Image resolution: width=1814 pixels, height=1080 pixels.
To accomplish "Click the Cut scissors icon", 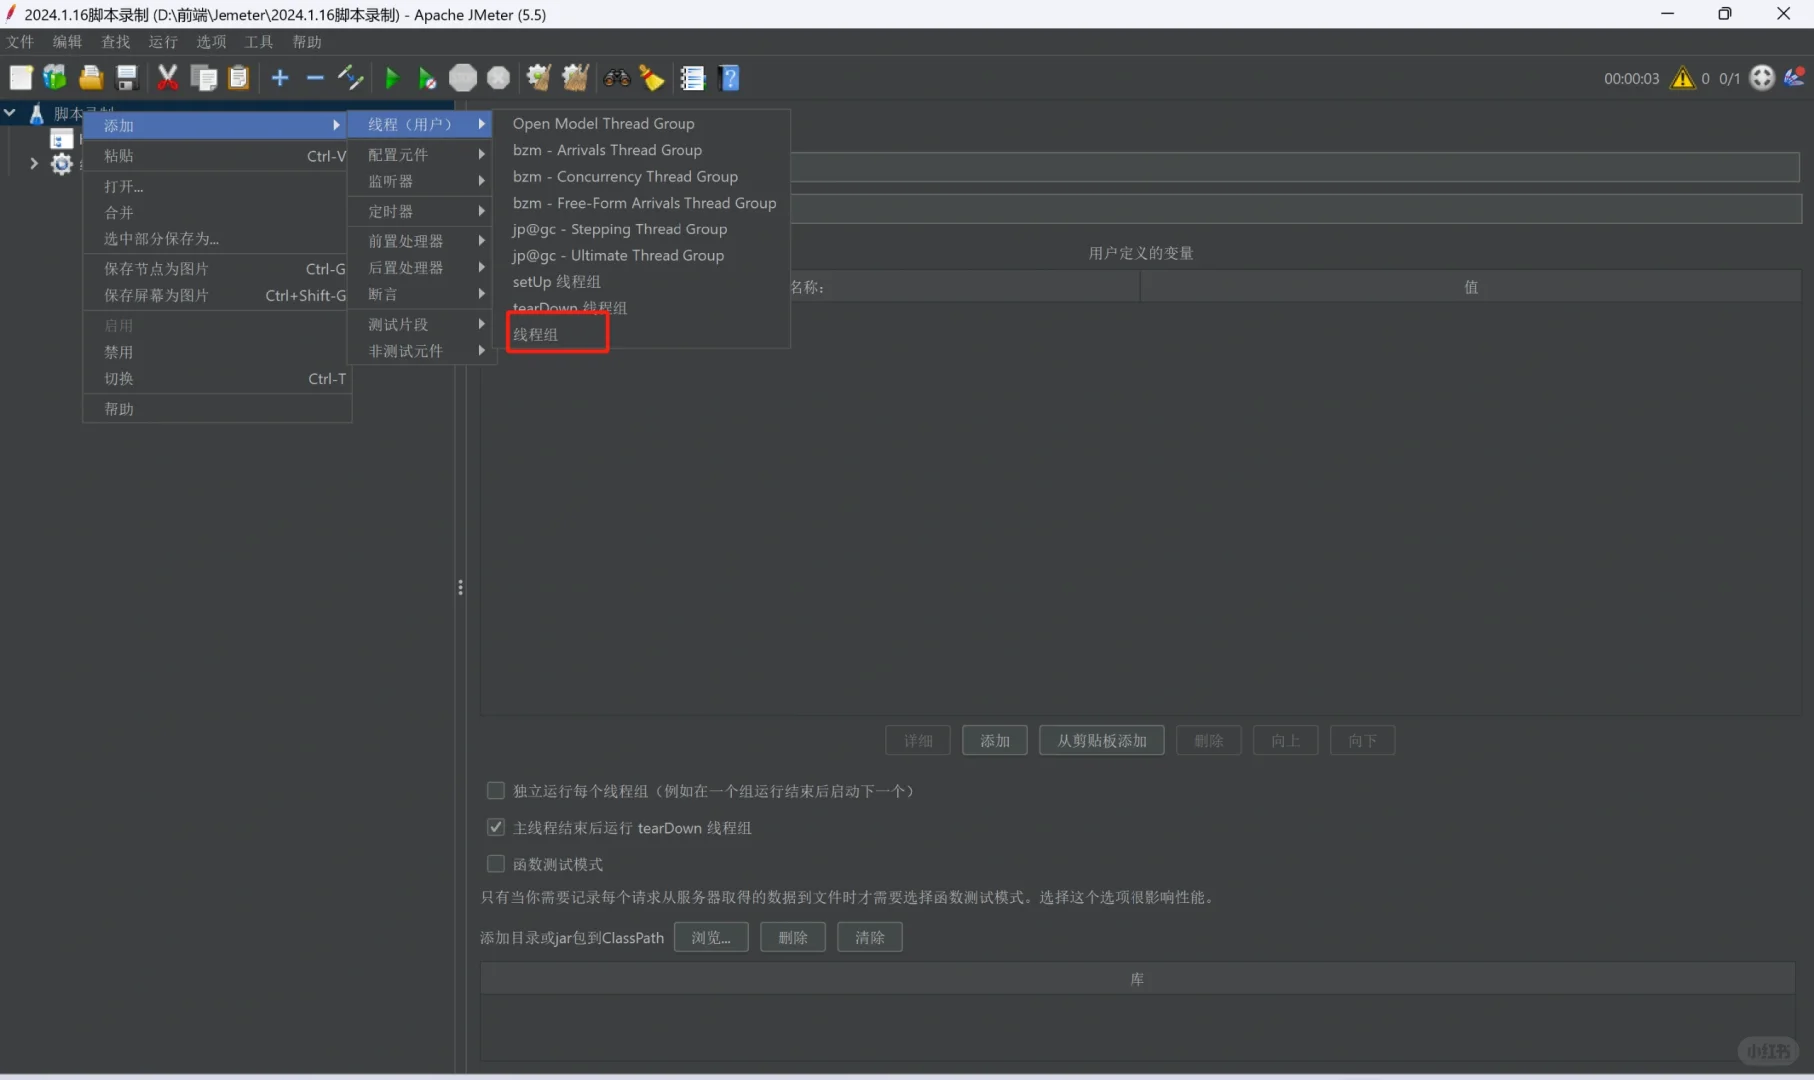I will tap(168, 78).
